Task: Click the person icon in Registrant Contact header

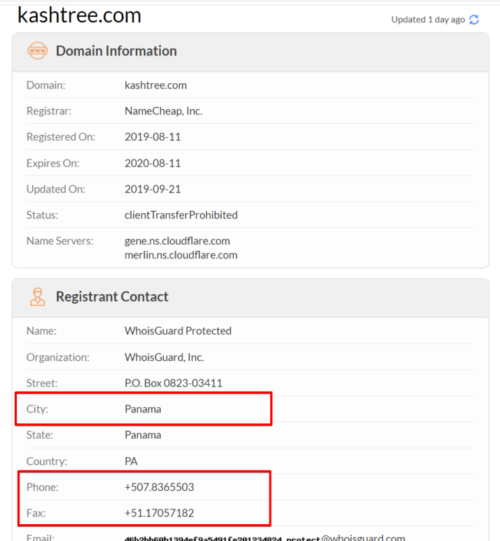Action: (37, 297)
